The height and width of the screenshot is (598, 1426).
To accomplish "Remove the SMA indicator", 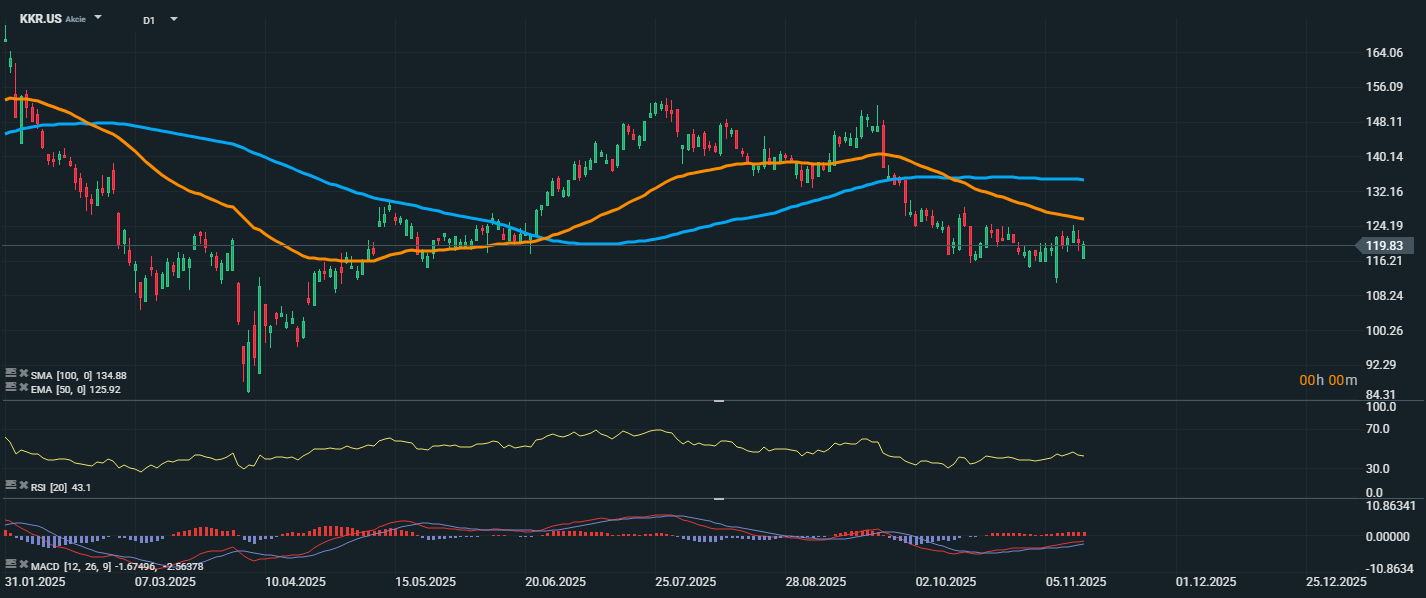I will click(23, 374).
